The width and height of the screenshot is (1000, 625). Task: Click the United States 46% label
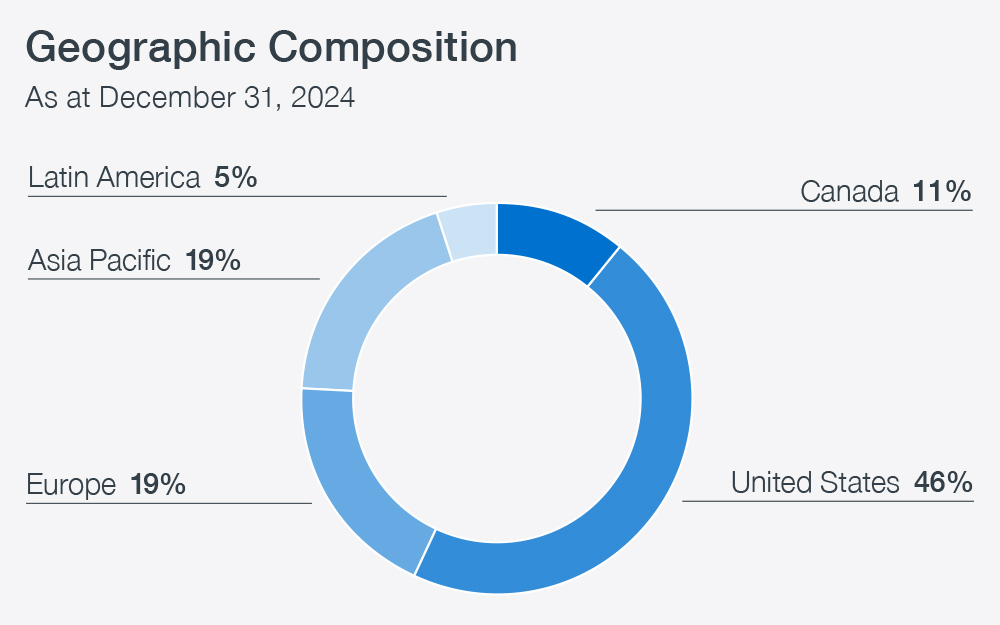[x=851, y=482]
